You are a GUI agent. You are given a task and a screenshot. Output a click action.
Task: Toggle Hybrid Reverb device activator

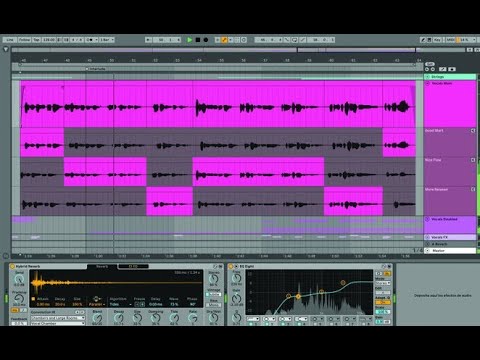click(12, 266)
